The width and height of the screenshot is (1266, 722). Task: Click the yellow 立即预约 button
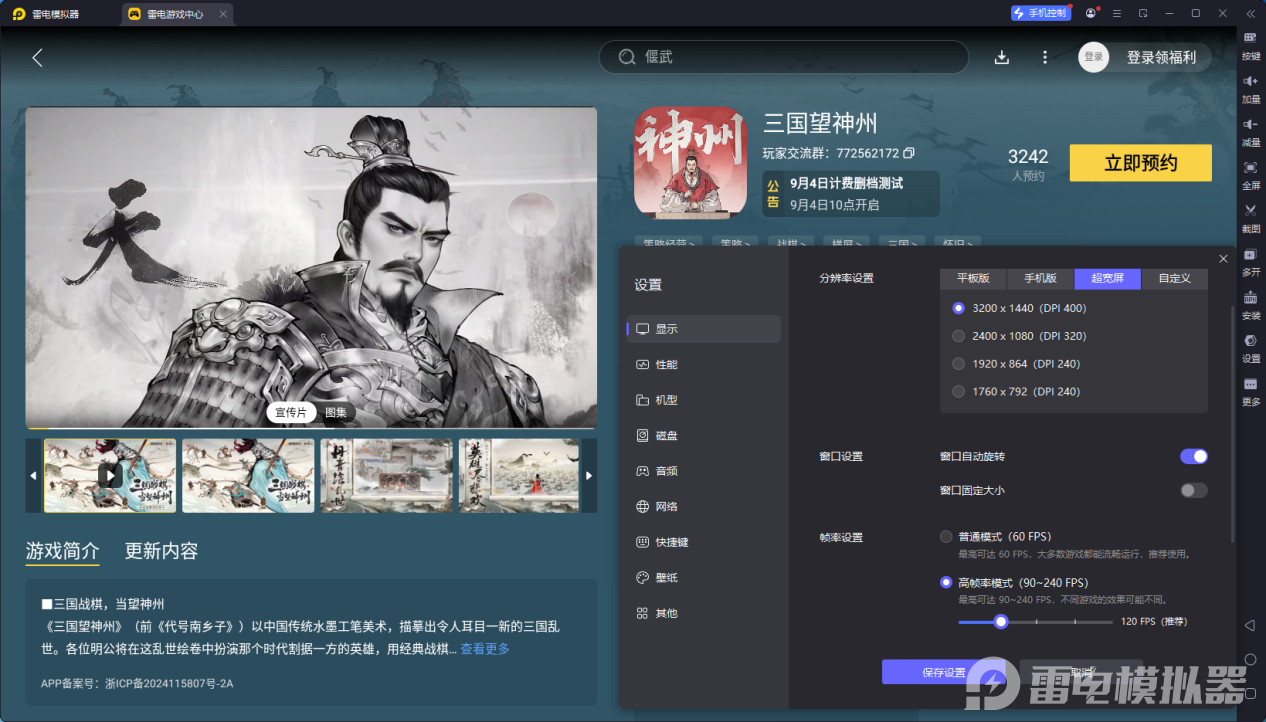pyautogui.click(x=1140, y=163)
